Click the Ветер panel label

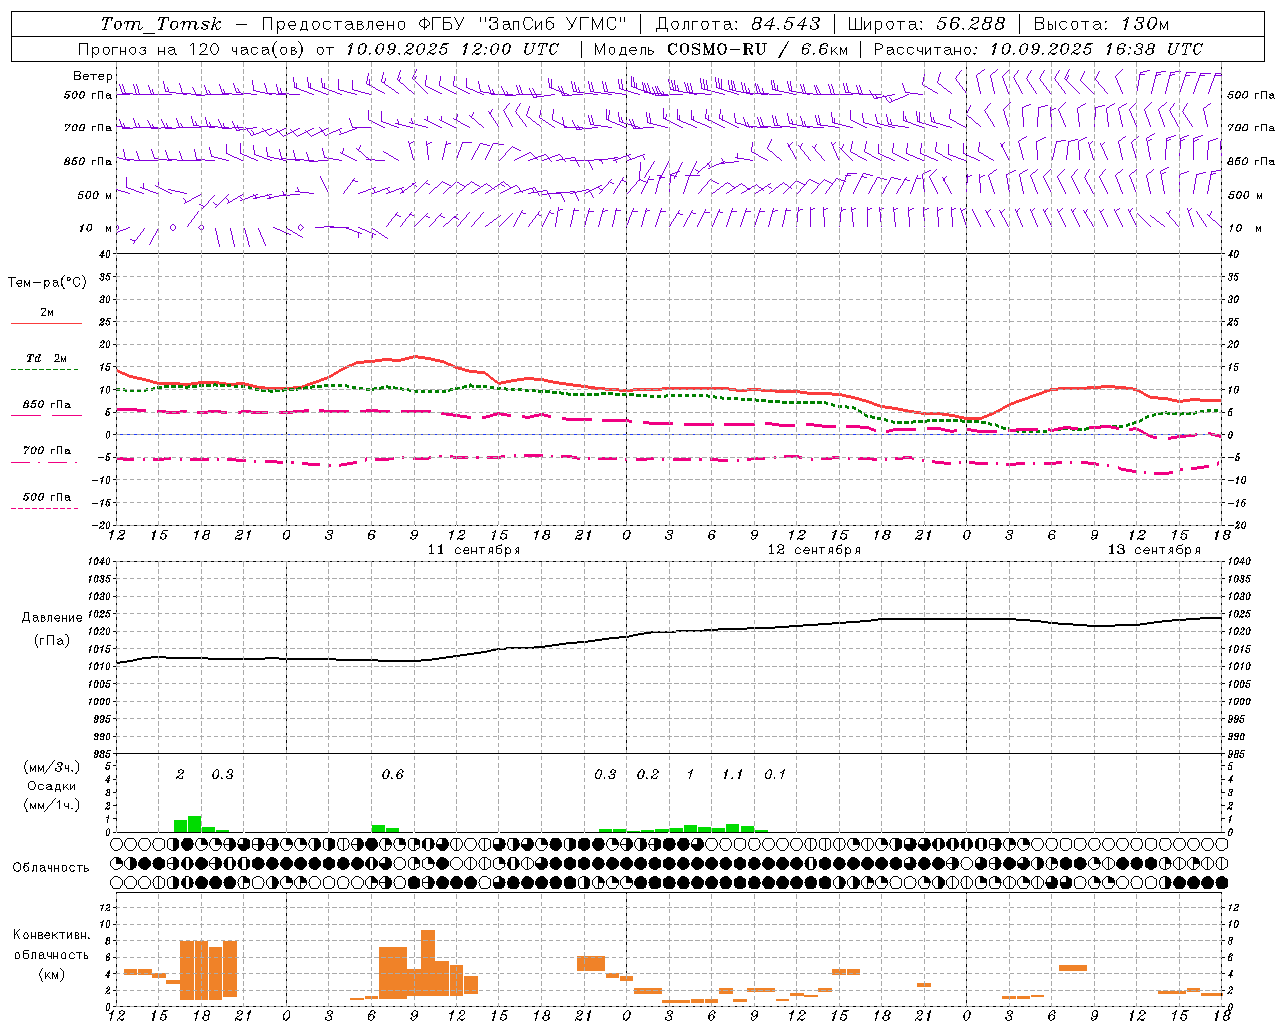93,76
